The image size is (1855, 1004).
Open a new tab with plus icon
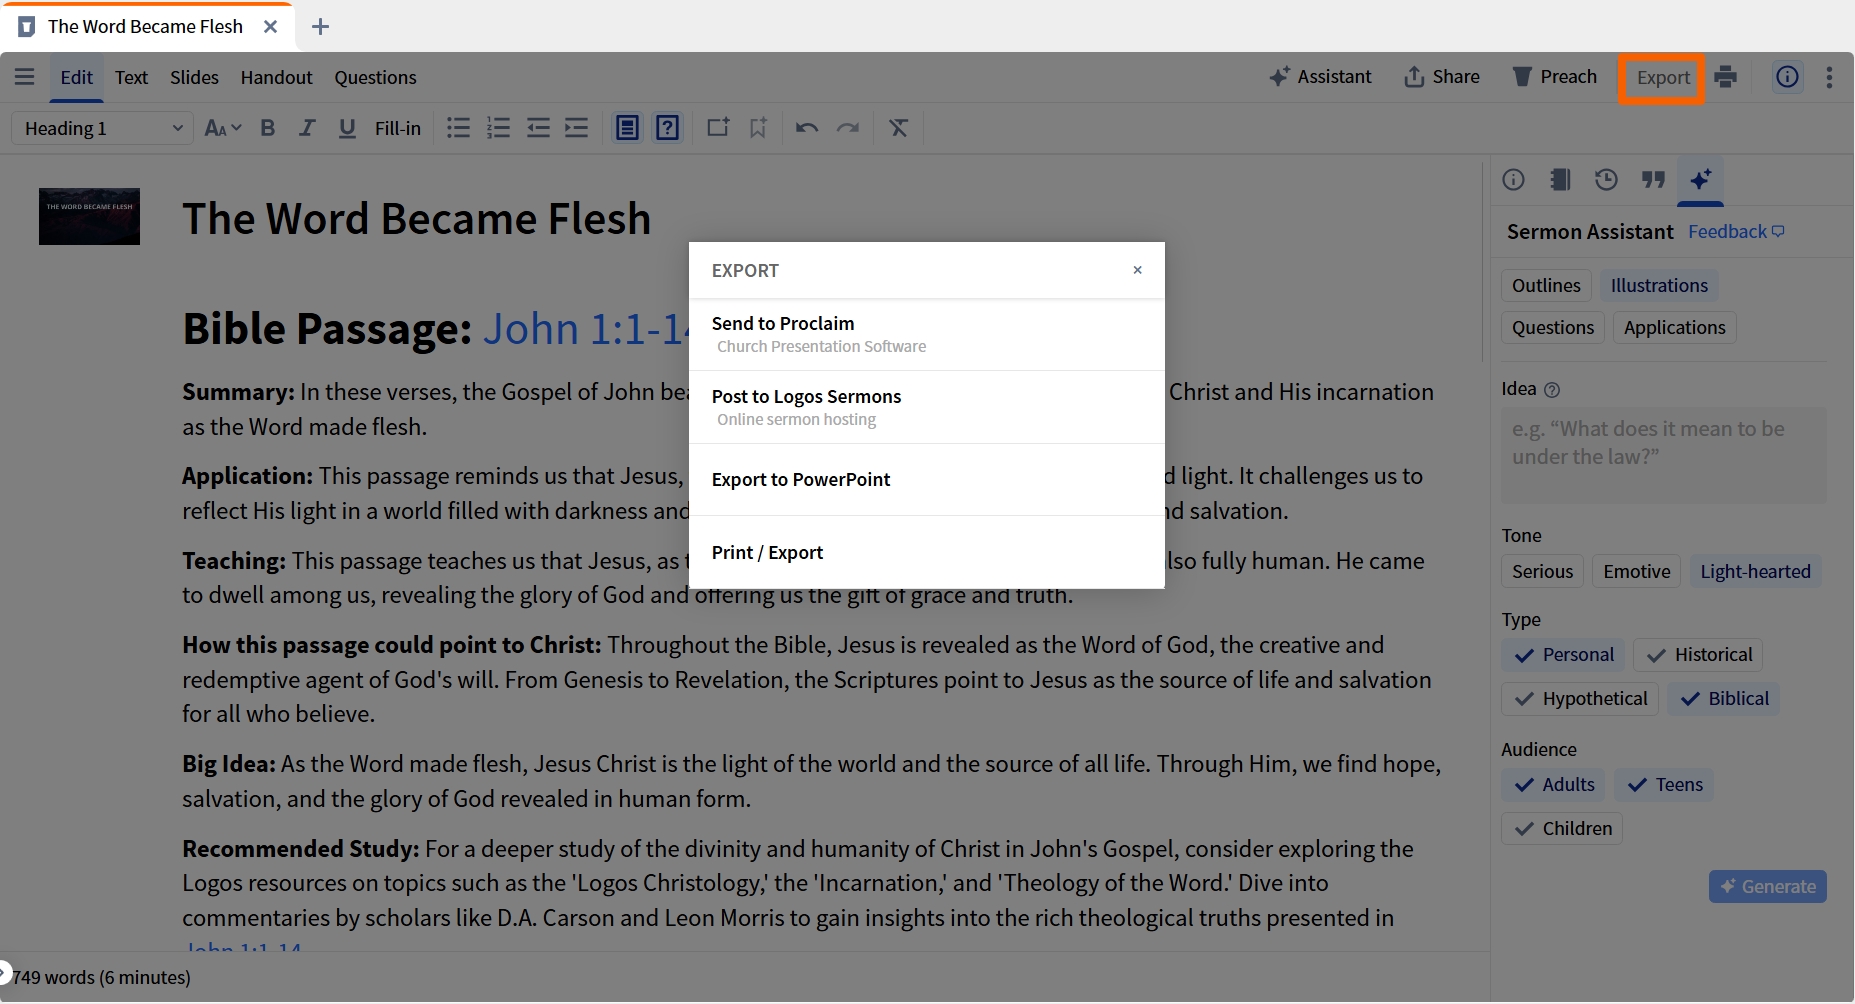(x=320, y=27)
